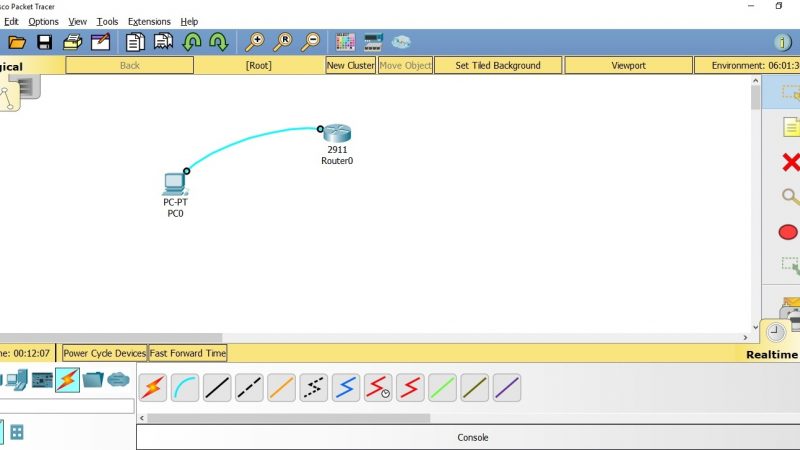Image resolution: width=800 pixels, height=450 pixels.
Task: Select the automatic connection type lightning icon
Action: (153, 388)
